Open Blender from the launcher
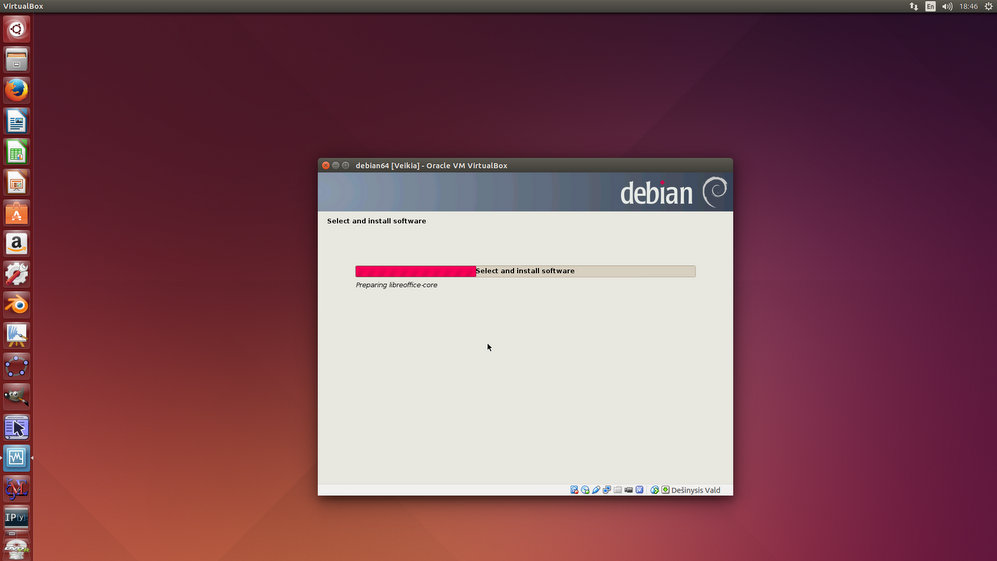 tap(16, 304)
